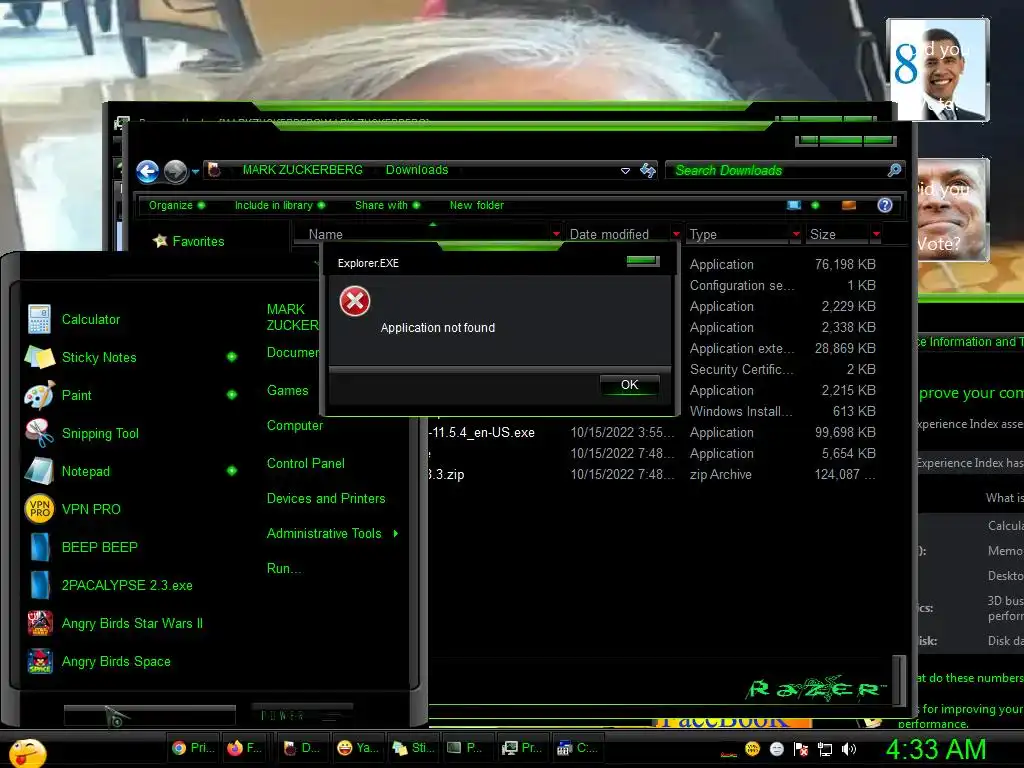Viewport: 1024px width, 768px height.
Task: Open Games from the Start menu
Action: point(287,390)
